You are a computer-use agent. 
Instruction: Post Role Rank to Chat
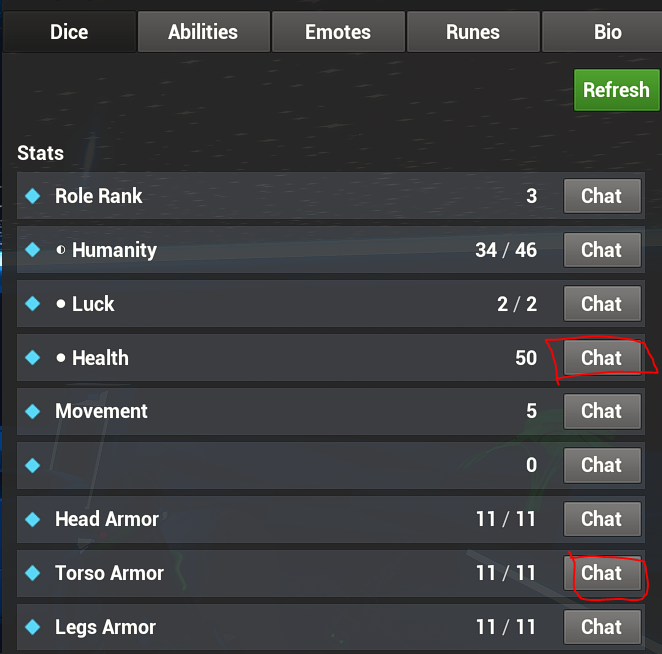[601, 196]
